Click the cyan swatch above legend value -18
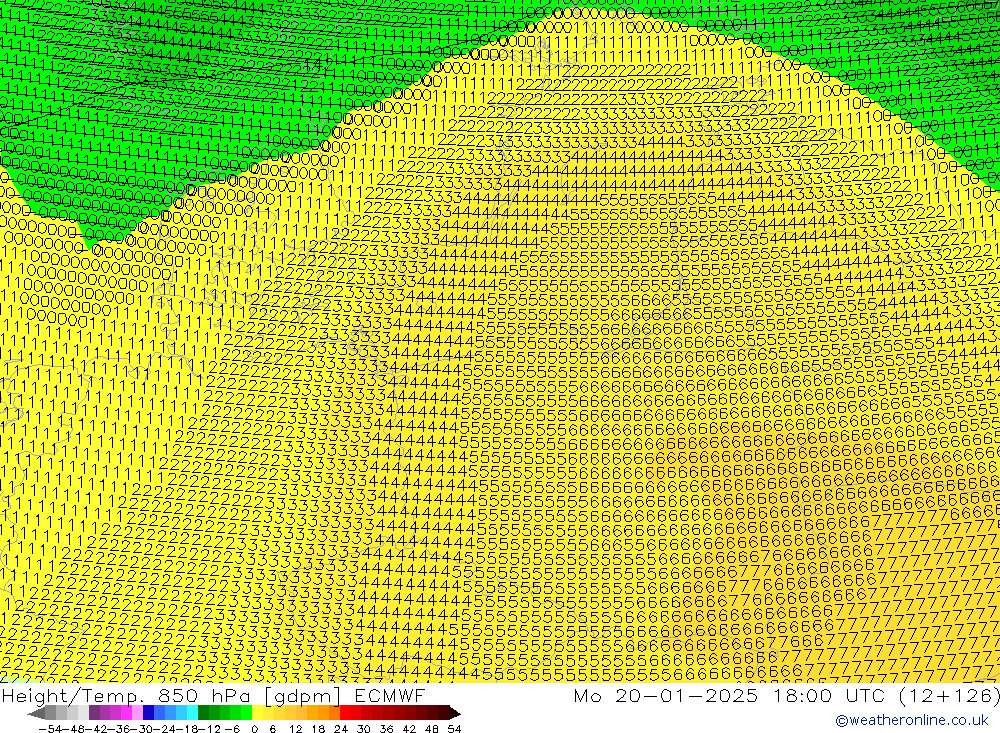 click(192, 713)
